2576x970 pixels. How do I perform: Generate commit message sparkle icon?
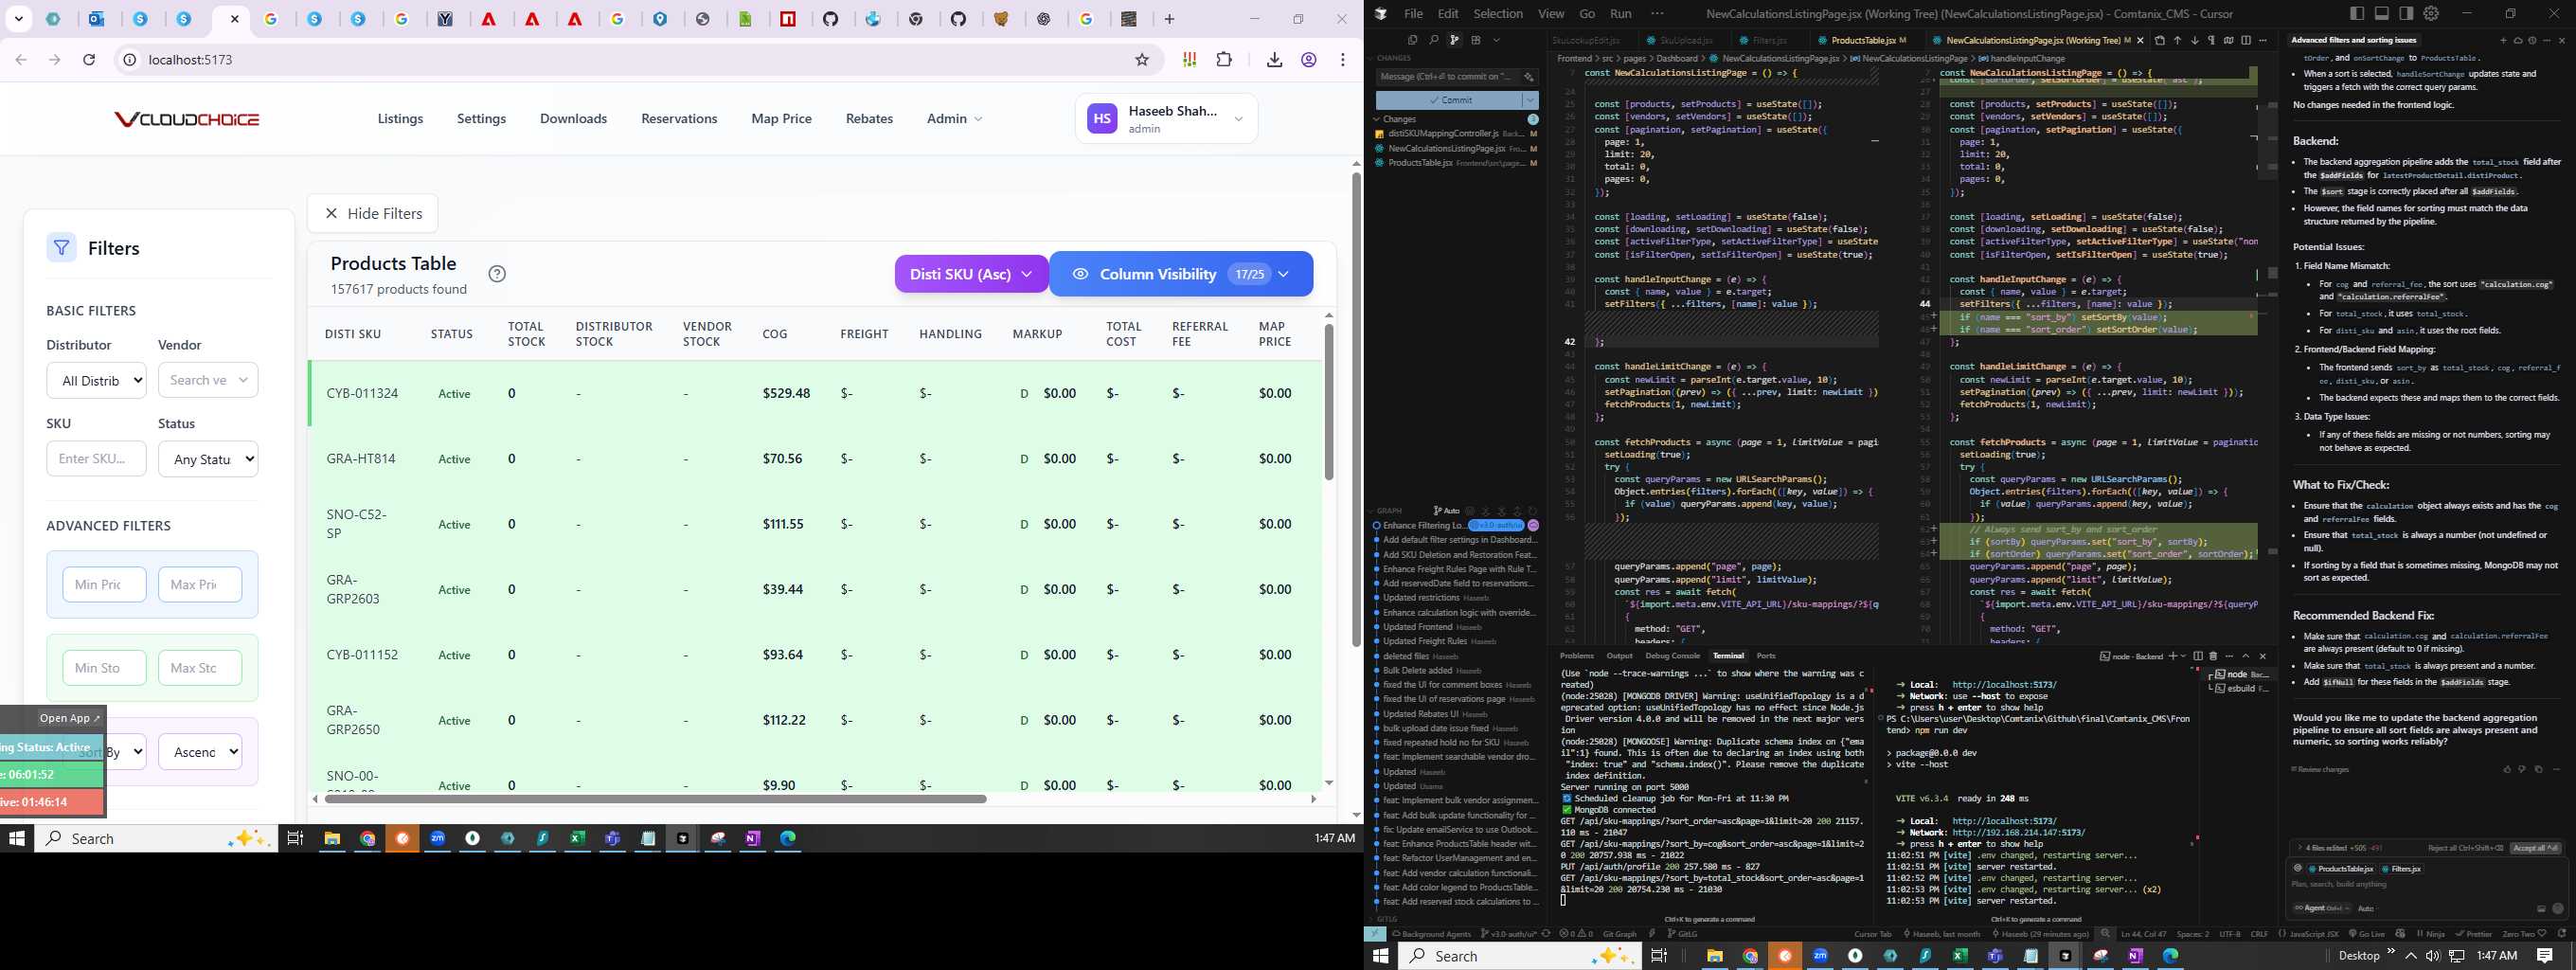pos(1529,76)
